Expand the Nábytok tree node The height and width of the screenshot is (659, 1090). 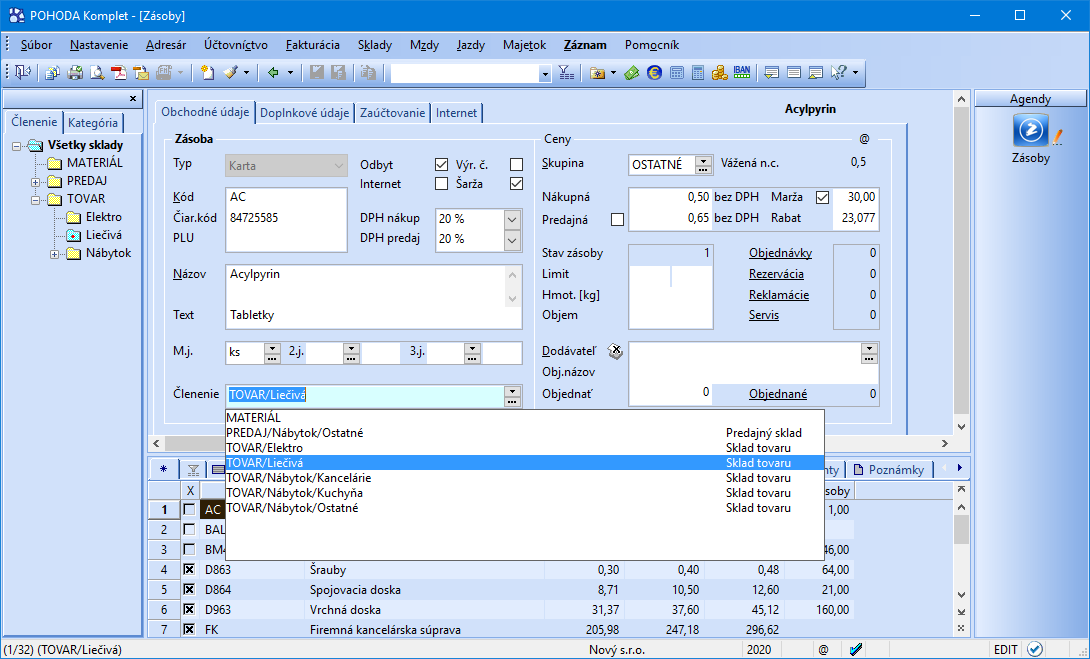pos(55,254)
